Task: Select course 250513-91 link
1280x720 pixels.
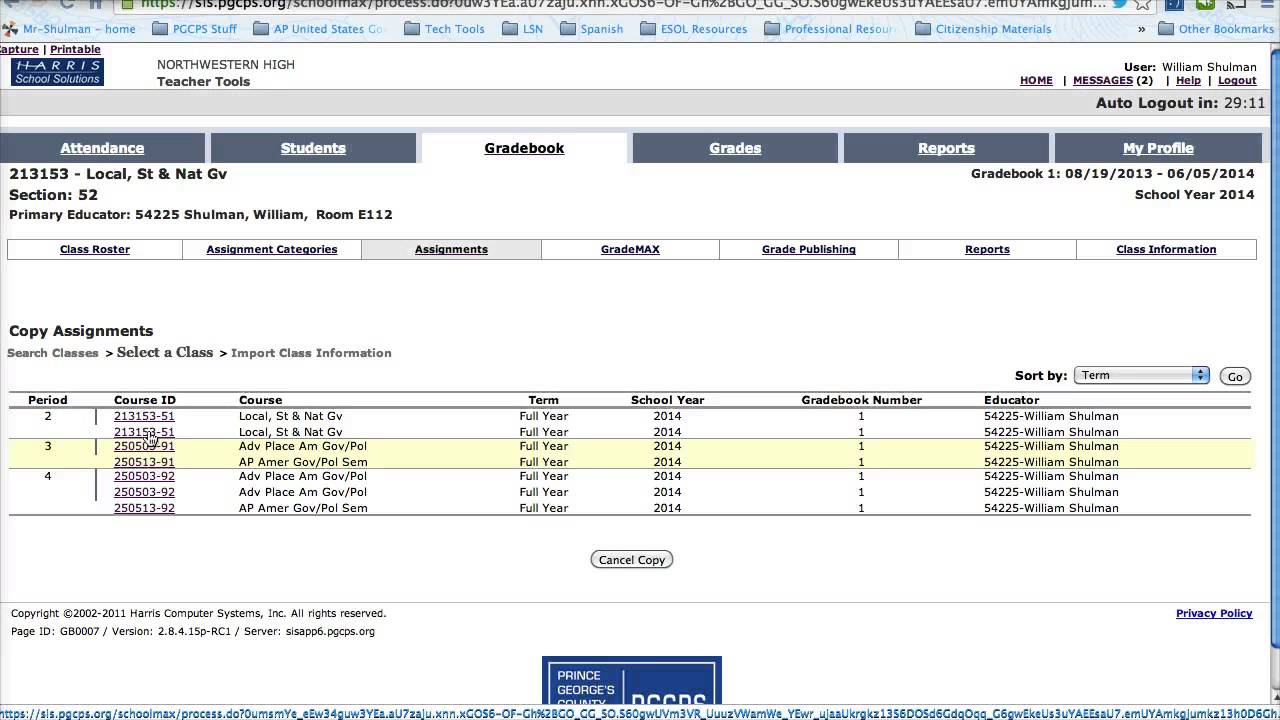Action: pos(144,462)
